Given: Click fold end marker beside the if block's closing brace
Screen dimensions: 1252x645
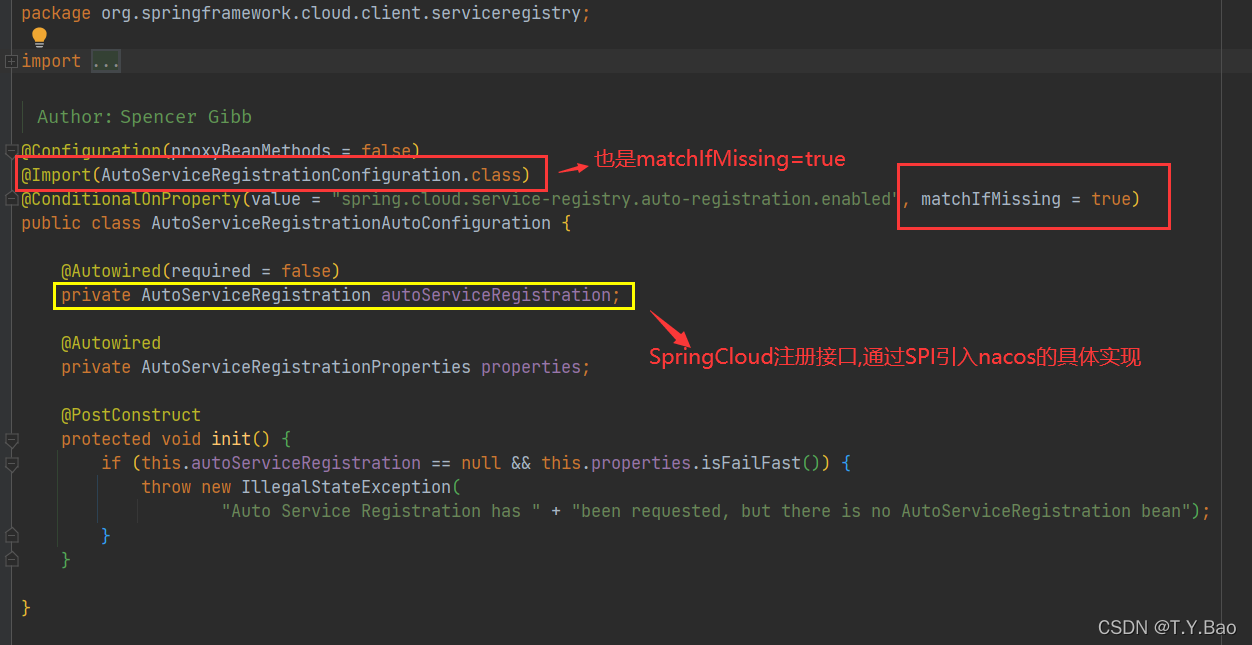Looking at the screenshot, I should pyautogui.click(x=11, y=535).
